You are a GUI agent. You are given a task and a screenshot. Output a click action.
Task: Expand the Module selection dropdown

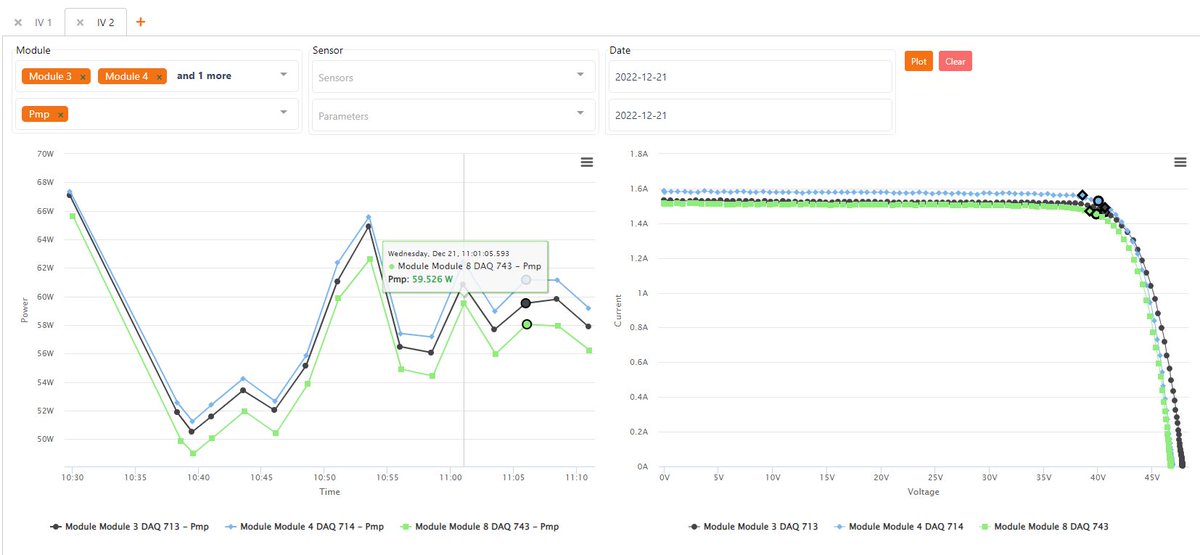(x=284, y=75)
